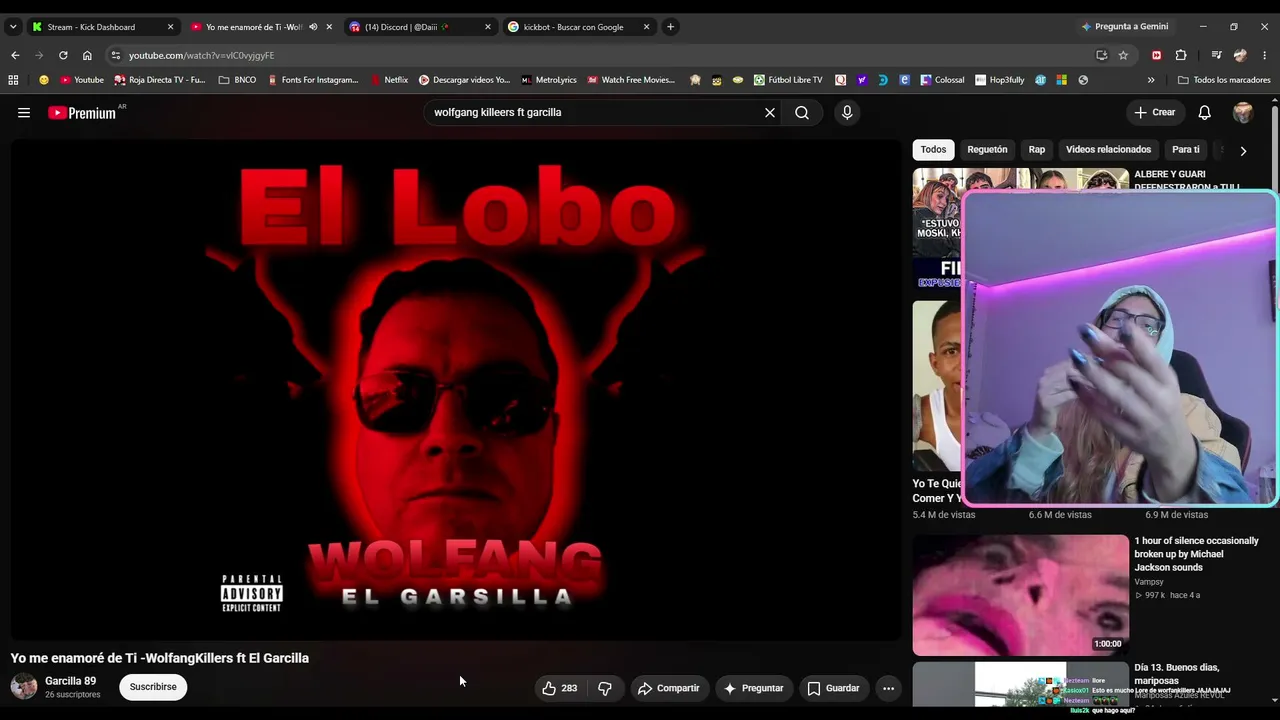Open the Youtube bookmark
Viewport: 1280px width, 720px height.
click(x=82, y=80)
